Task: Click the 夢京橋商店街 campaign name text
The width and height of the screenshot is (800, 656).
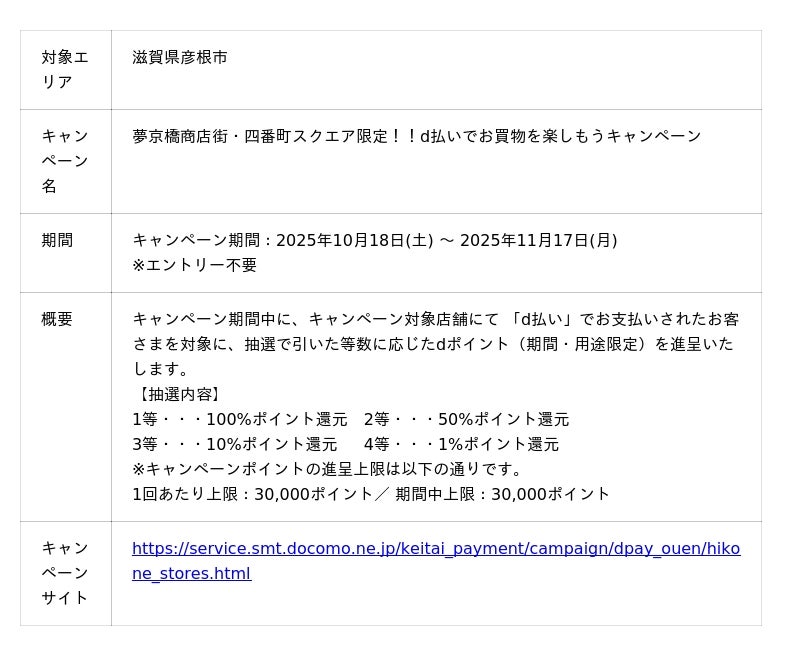Action: 417,136
